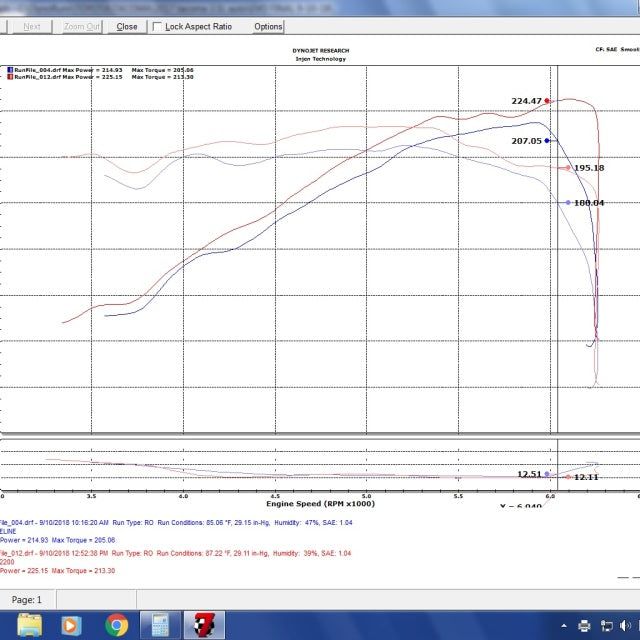The width and height of the screenshot is (640, 640).
Task: Open File Explorer from the taskbar
Action: [30, 625]
